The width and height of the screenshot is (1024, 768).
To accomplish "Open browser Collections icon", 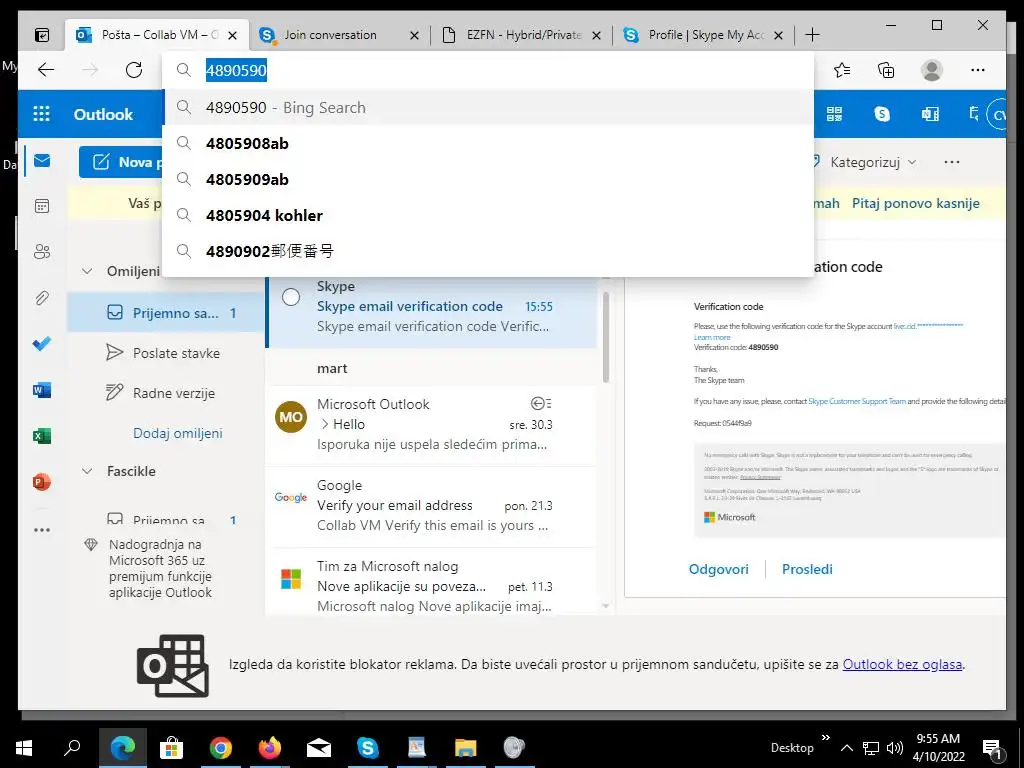I will (886, 70).
